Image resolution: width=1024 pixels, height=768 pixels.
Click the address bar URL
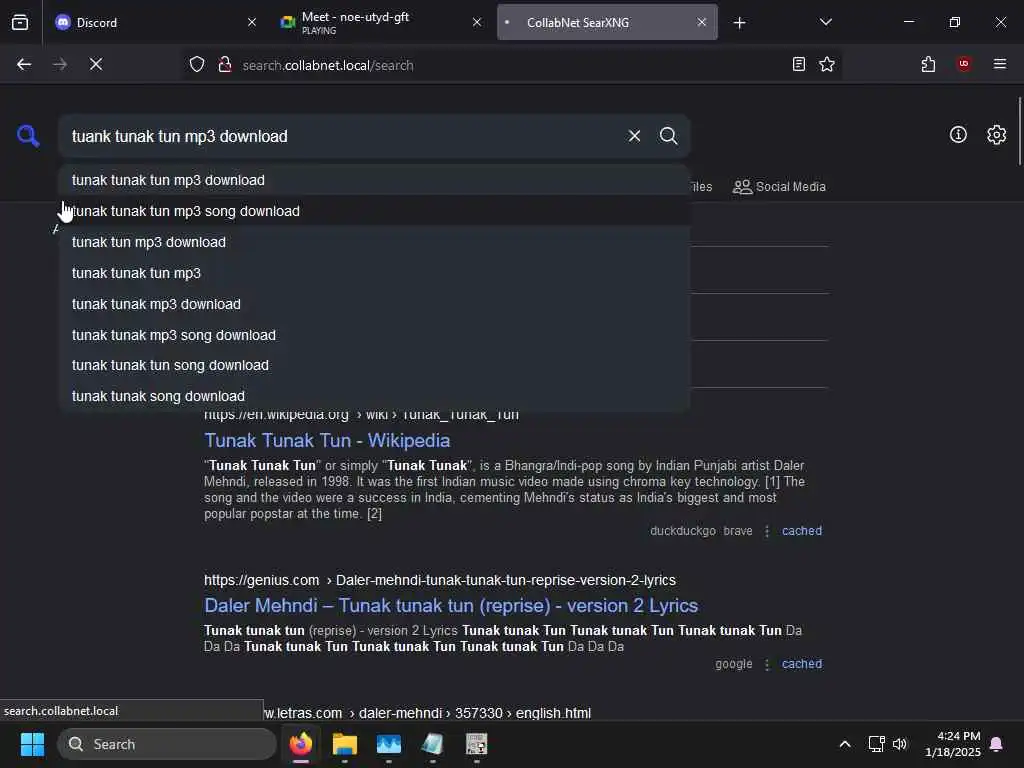pyautogui.click(x=328, y=65)
